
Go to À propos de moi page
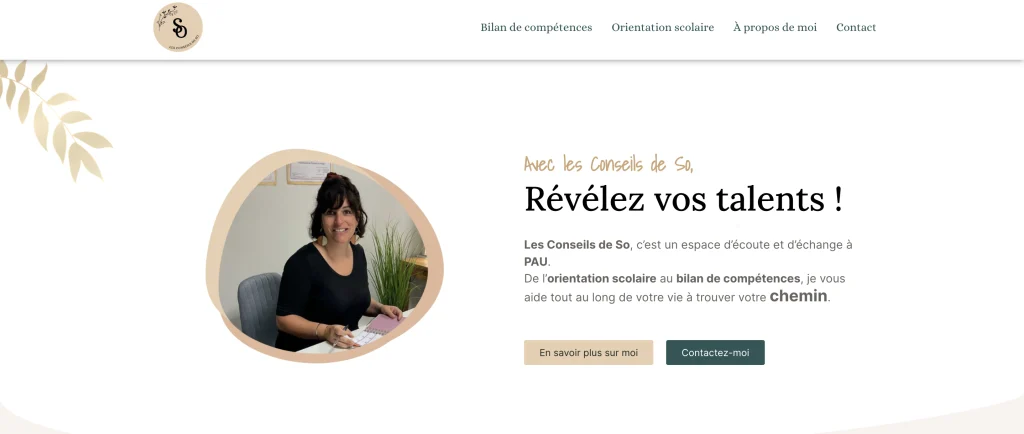pos(775,27)
